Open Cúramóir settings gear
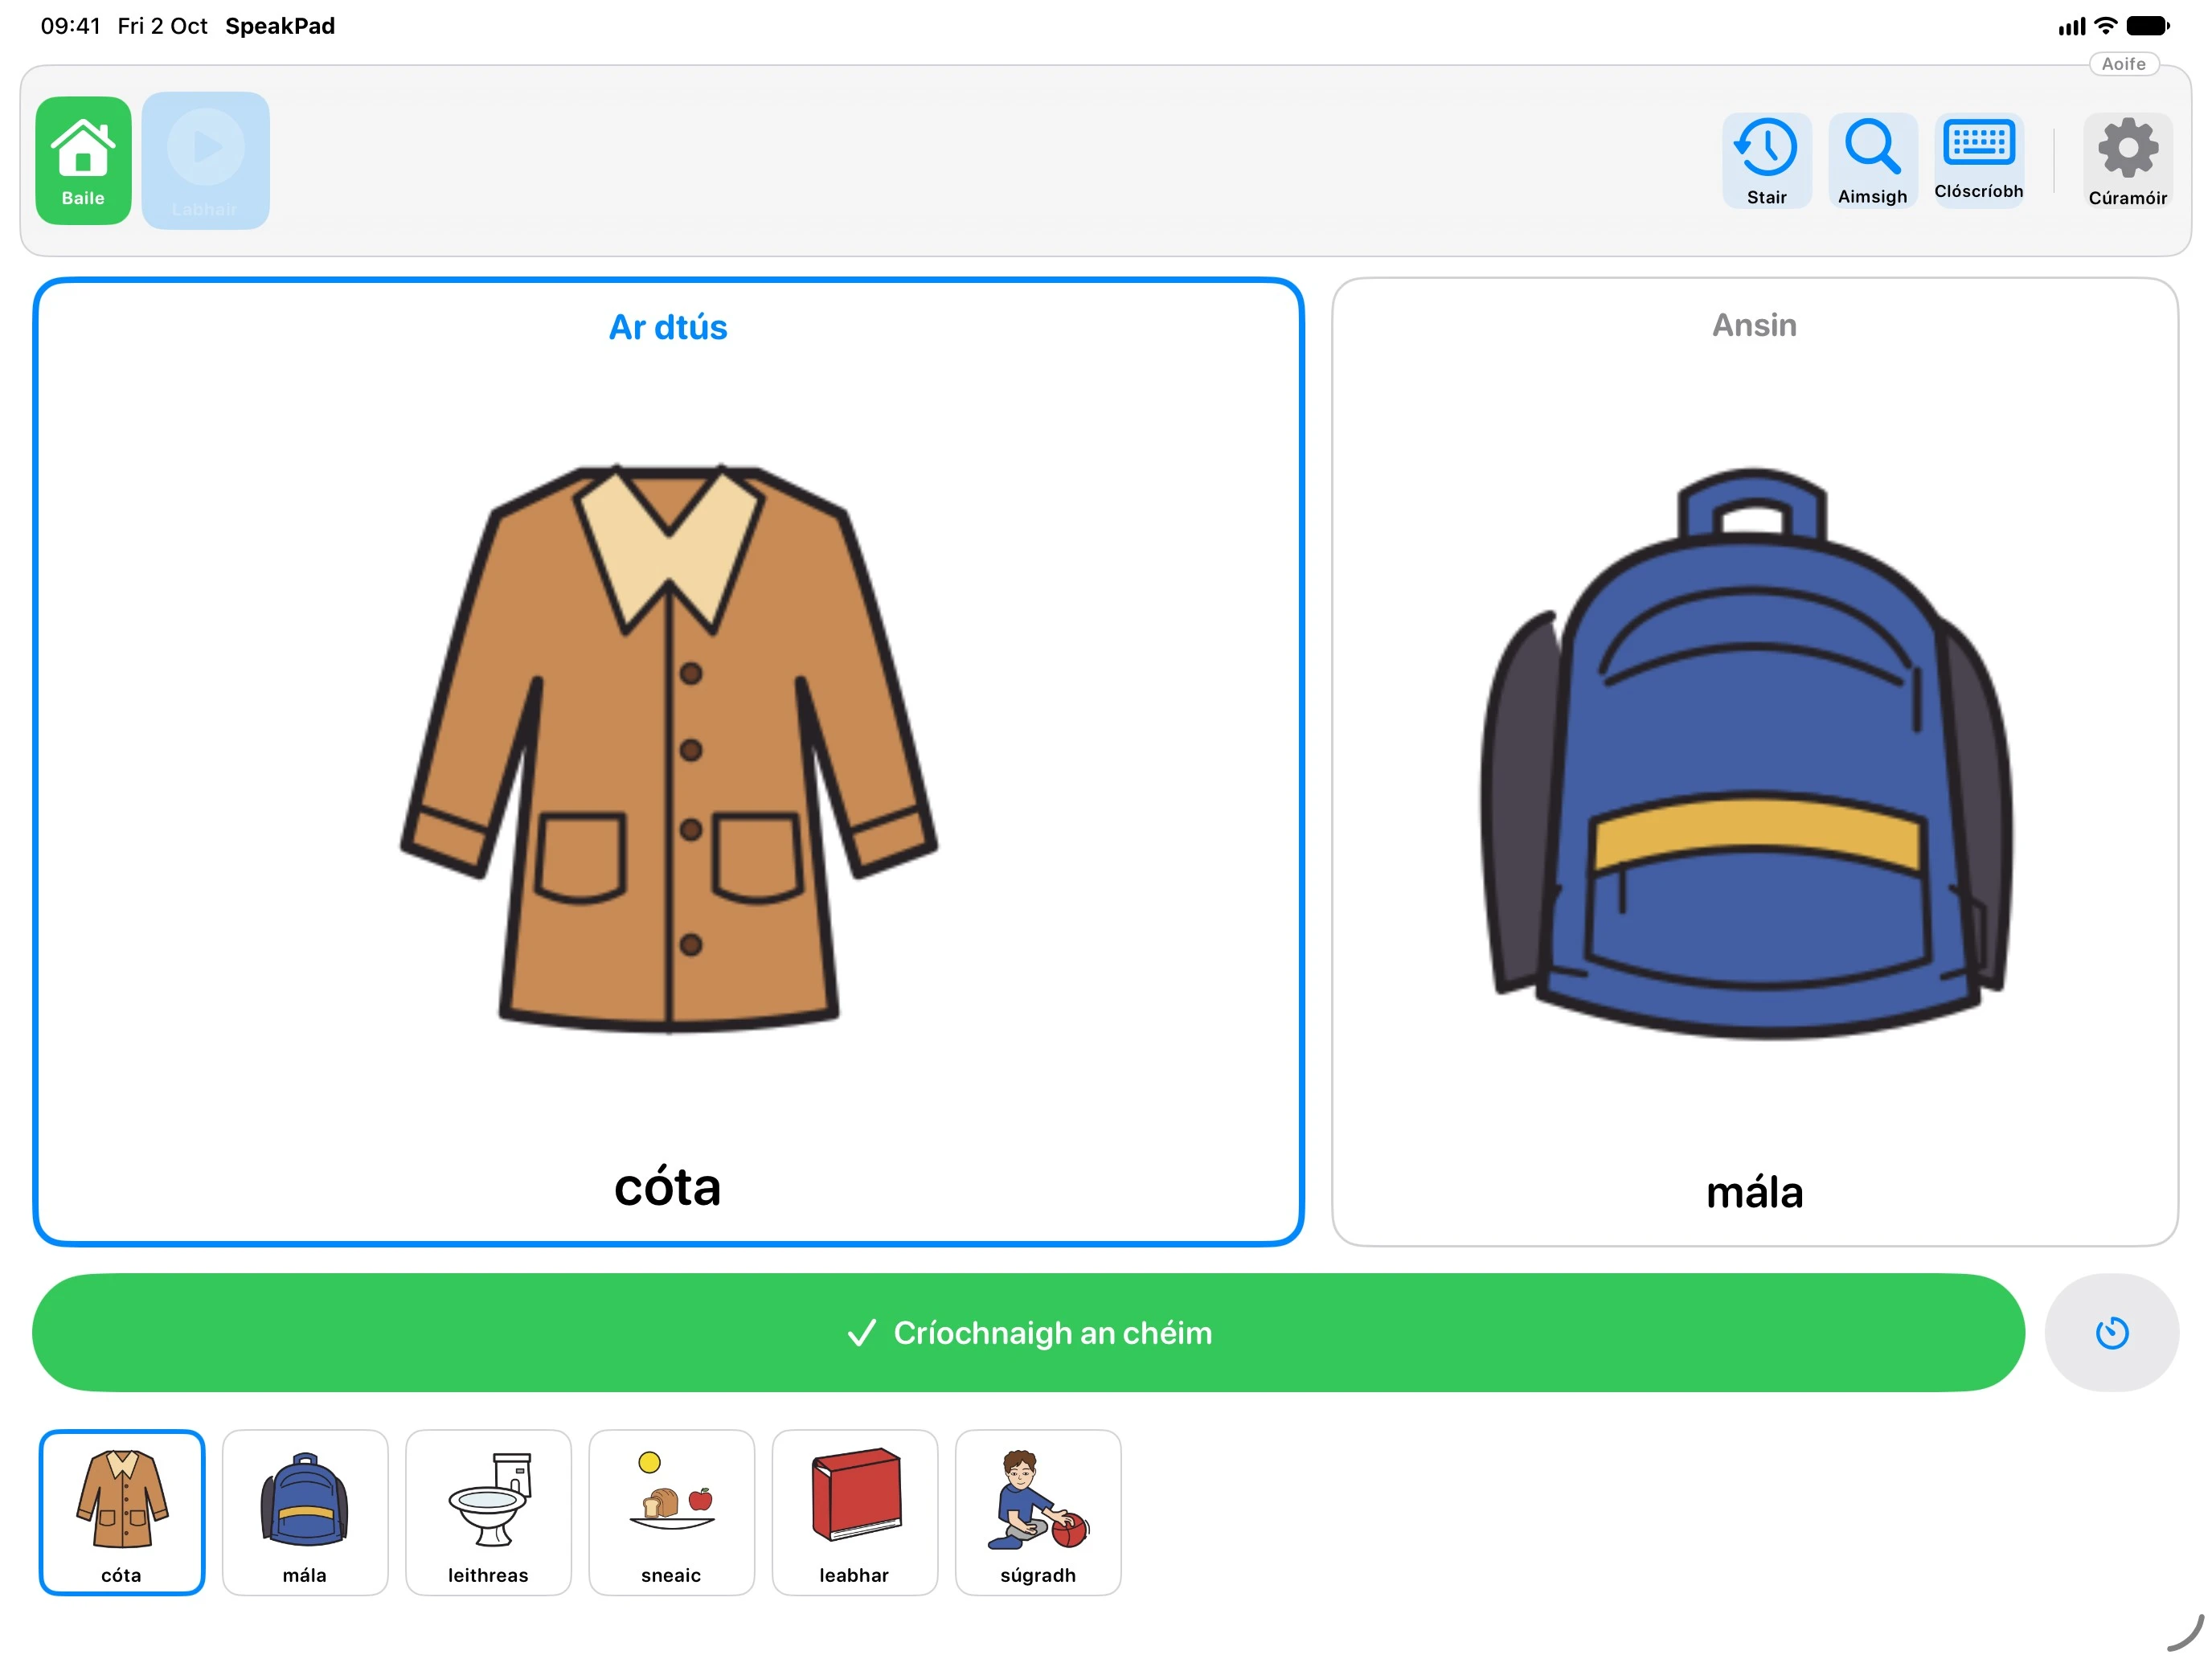Screen dimensions: 2212x1659 2127,160
